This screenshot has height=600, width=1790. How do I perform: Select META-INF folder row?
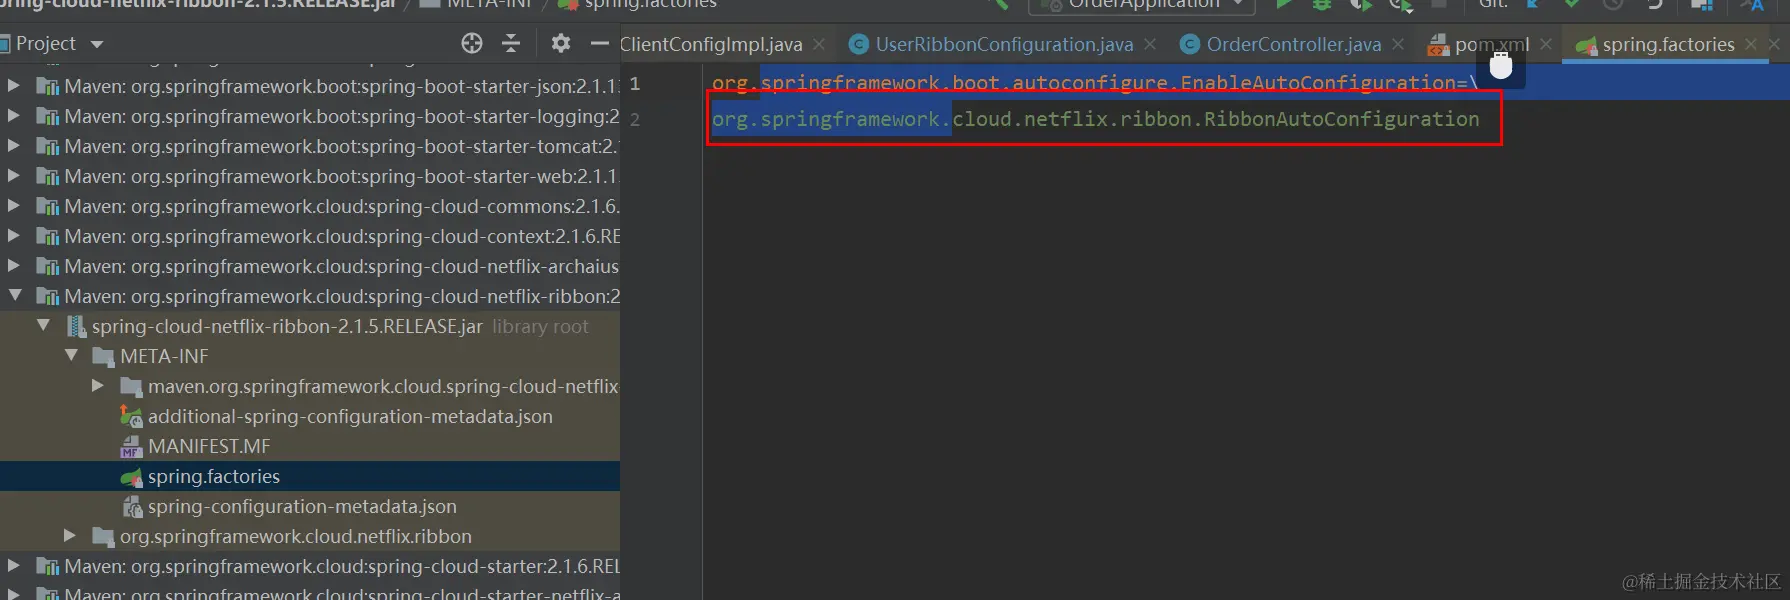point(310,356)
